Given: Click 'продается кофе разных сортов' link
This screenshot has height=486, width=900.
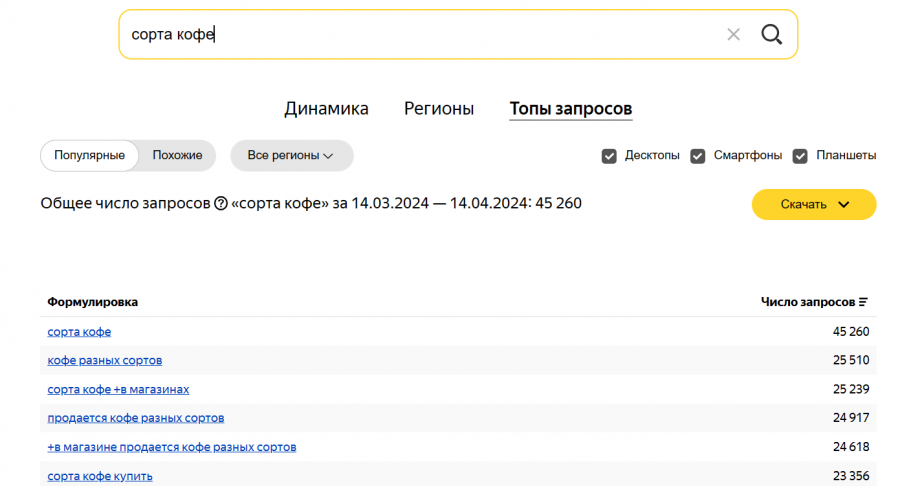Looking at the screenshot, I should 136,418.
